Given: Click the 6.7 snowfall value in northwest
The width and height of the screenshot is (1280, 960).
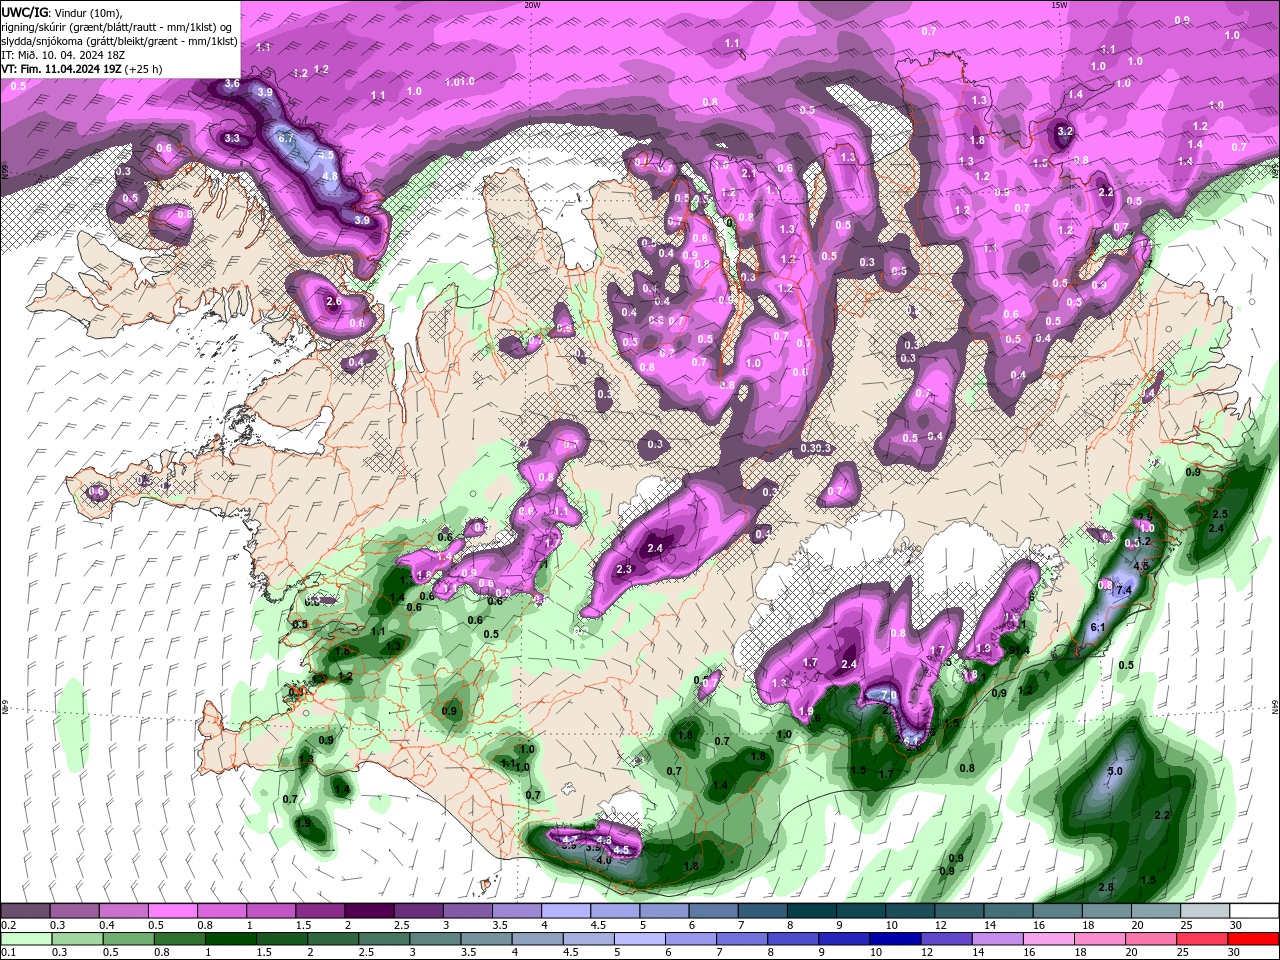Looking at the screenshot, I should click(x=286, y=138).
